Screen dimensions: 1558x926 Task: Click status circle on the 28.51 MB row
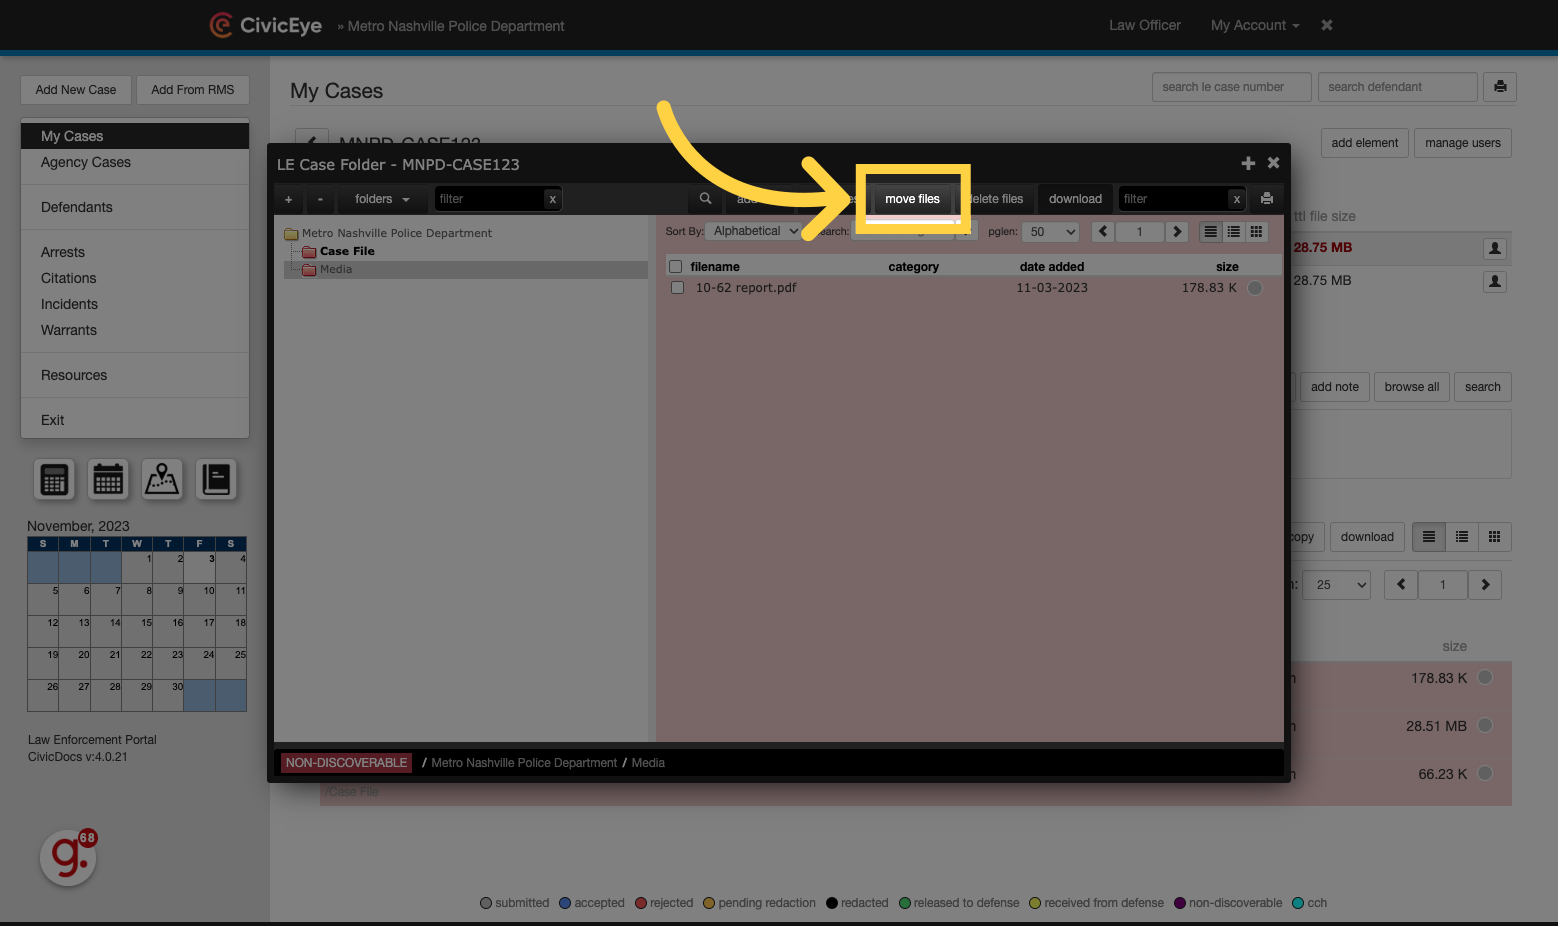tap(1485, 726)
